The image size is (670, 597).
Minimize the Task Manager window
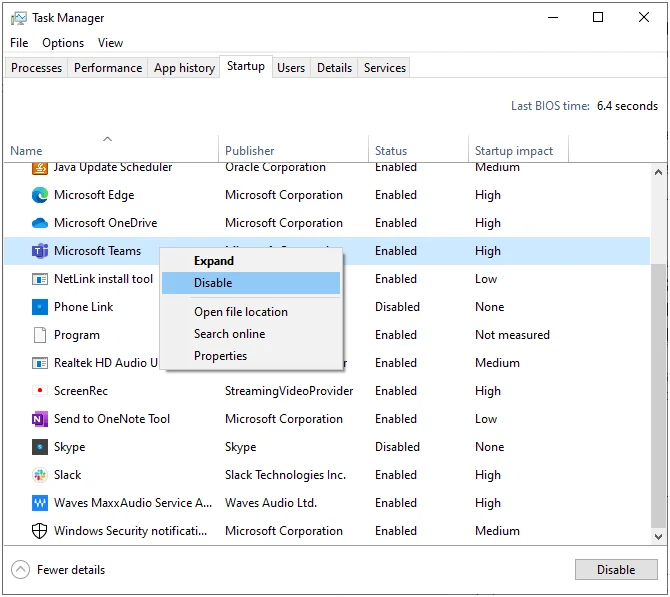pos(553,18)
